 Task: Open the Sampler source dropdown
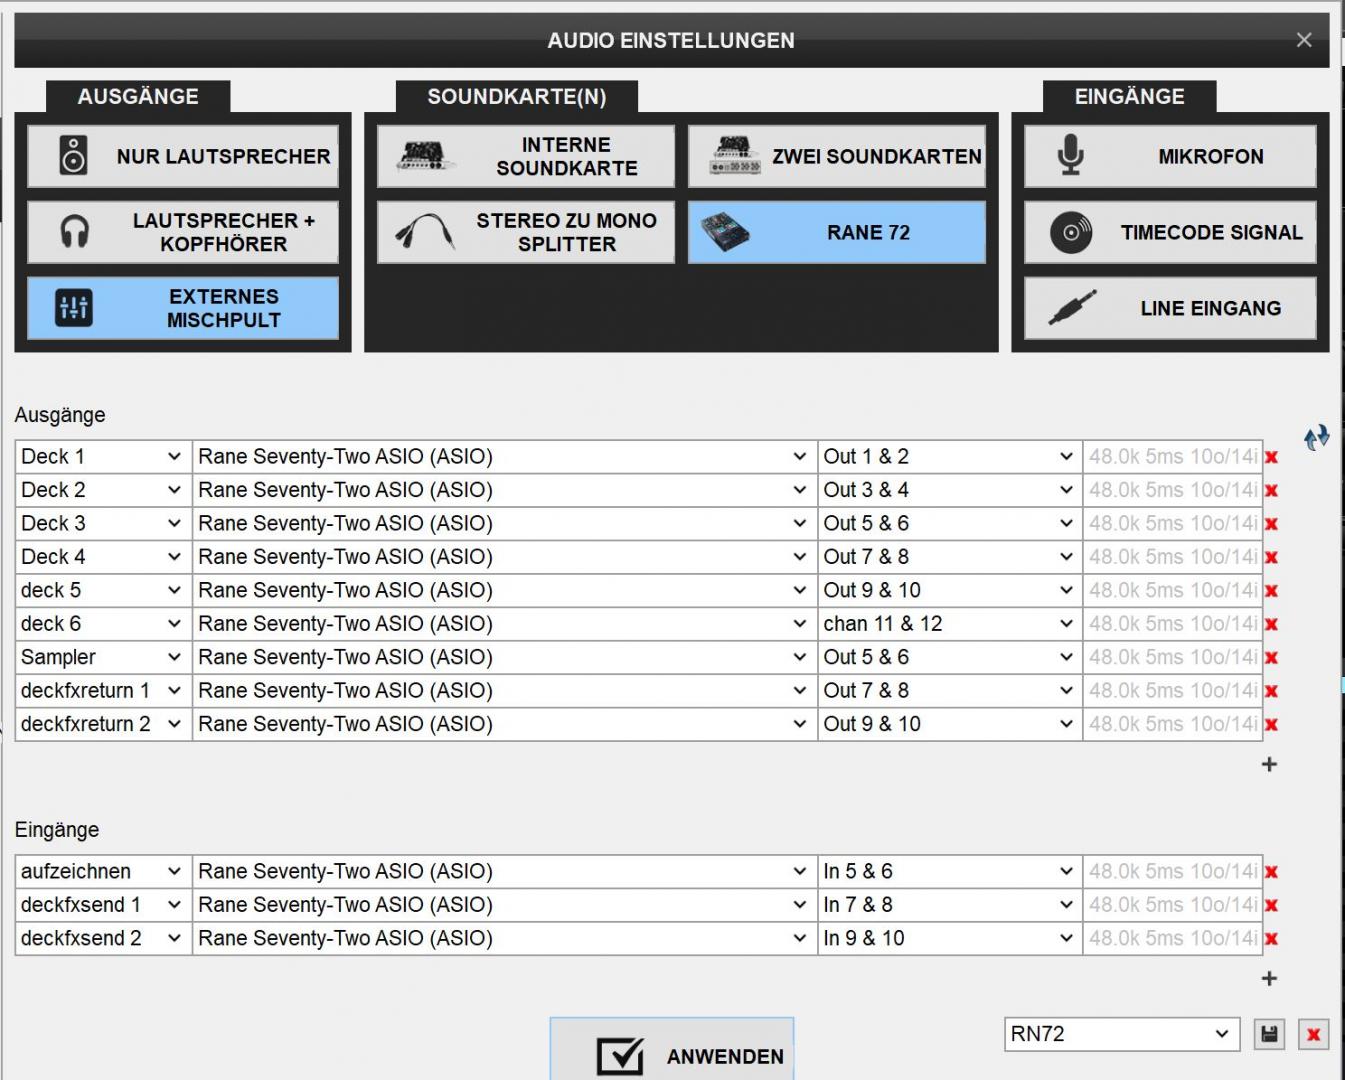coord(103,657)
